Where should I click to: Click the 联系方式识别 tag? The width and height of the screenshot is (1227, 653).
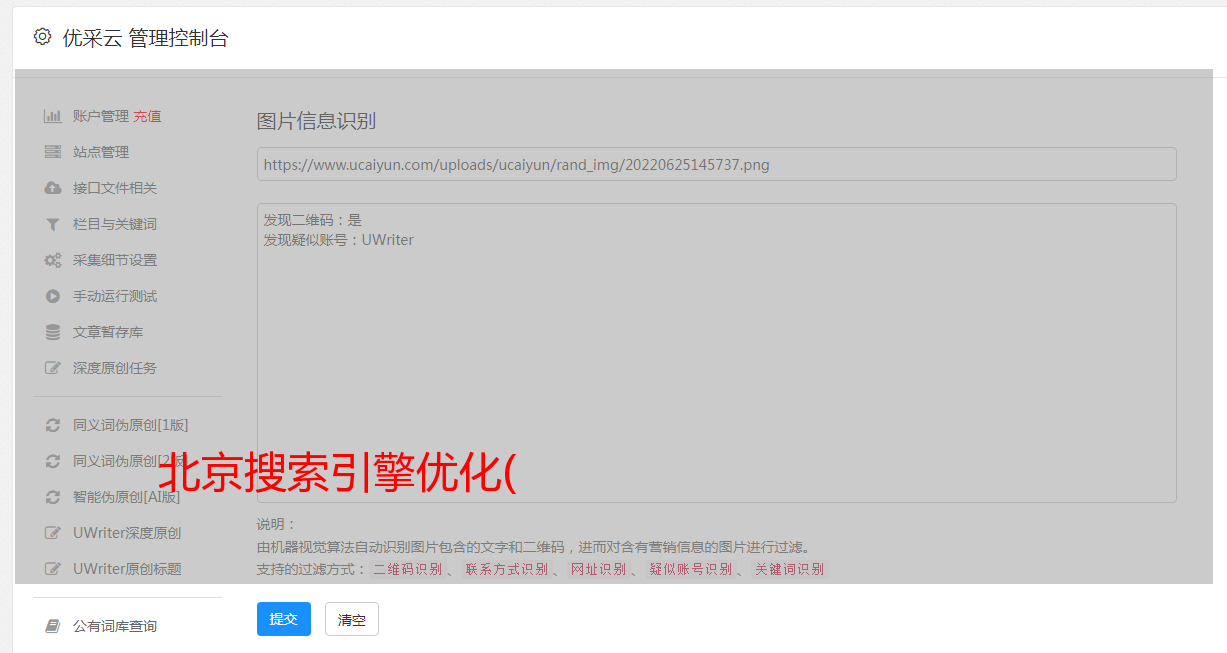pyautogui.click(x=507, y=569)
